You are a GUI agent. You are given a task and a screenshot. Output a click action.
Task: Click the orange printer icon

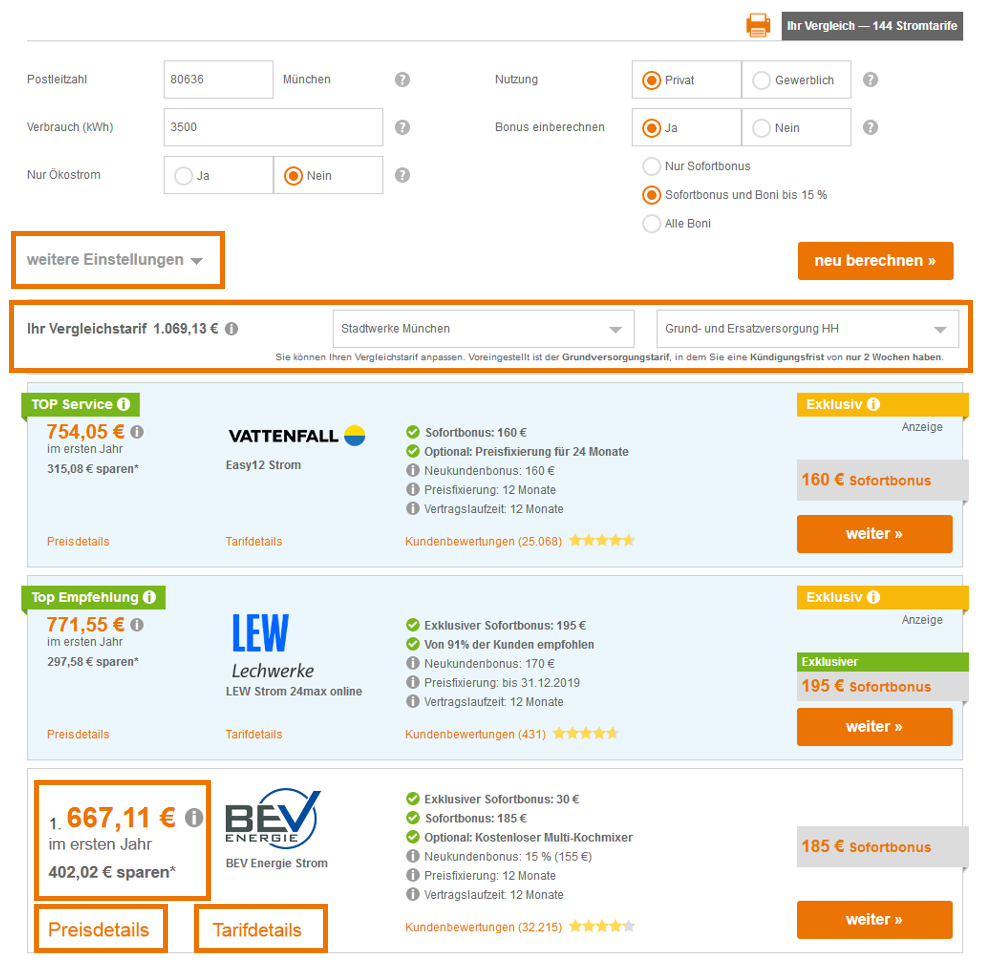(758, 26)
